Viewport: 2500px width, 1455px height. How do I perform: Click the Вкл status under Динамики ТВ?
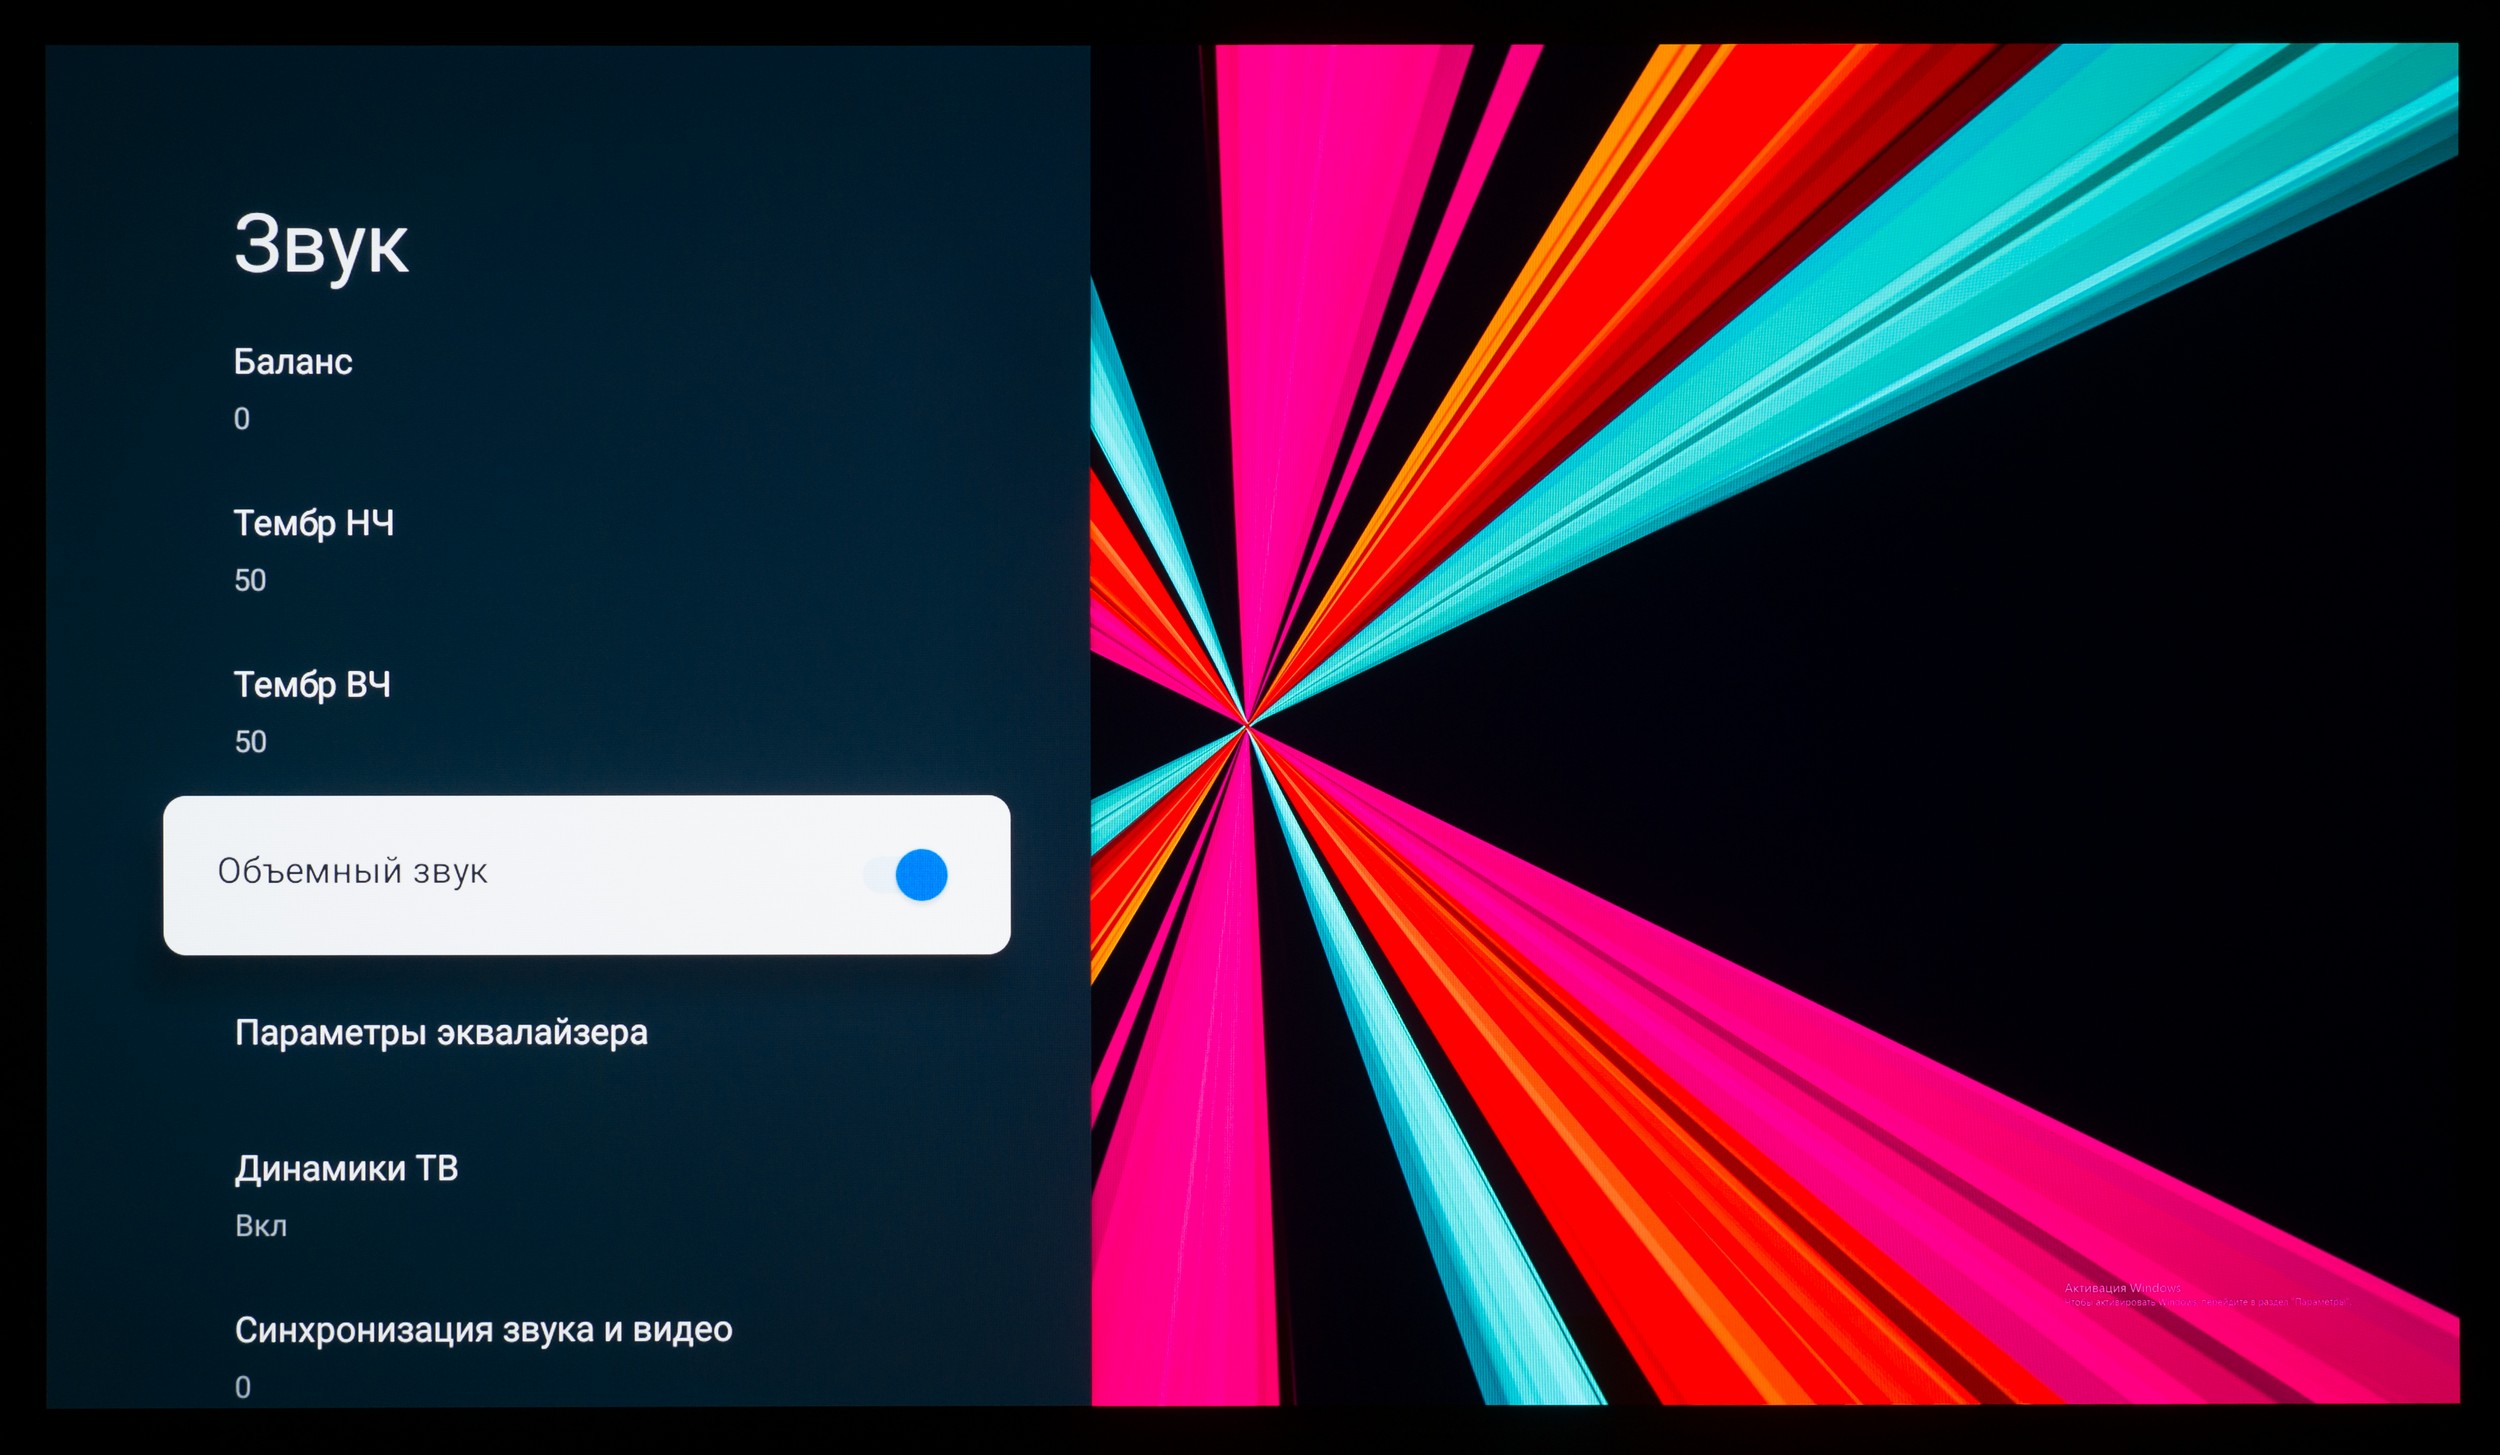coord(261,1226)
